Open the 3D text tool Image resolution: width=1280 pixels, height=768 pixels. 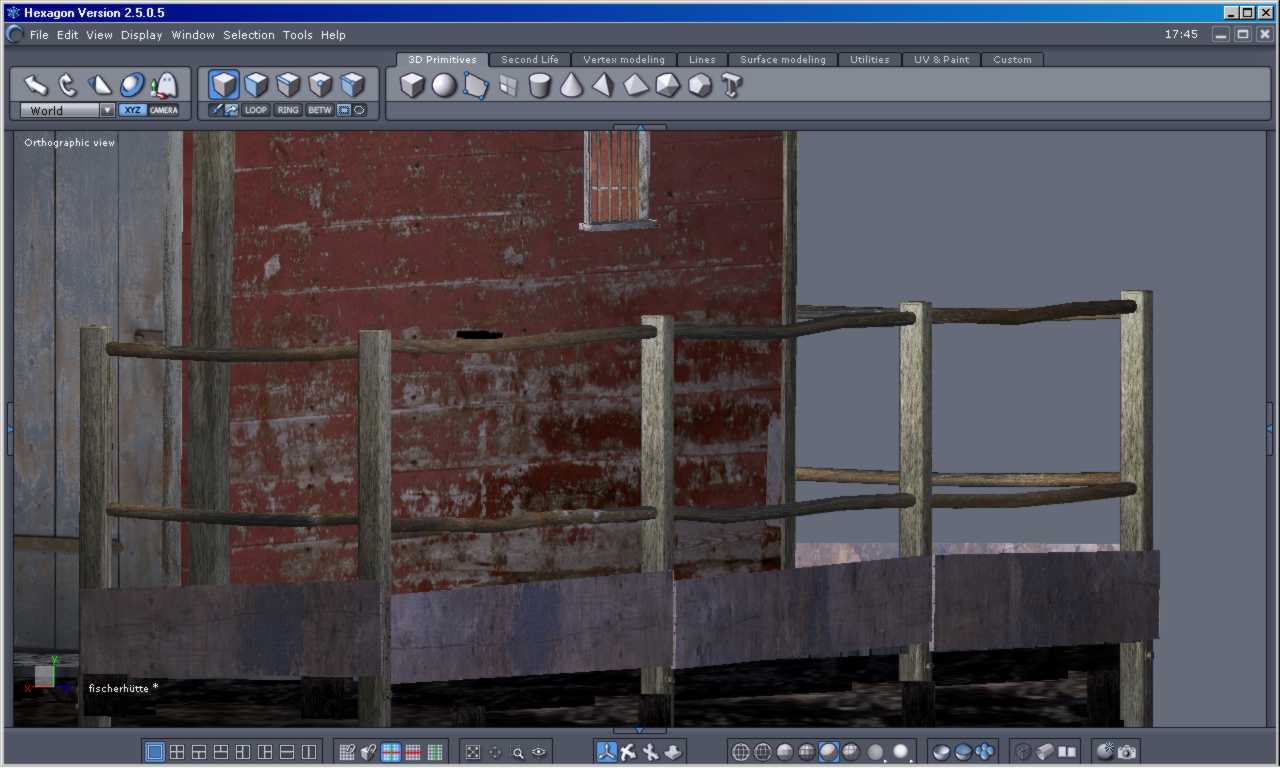tap(732, 85)
